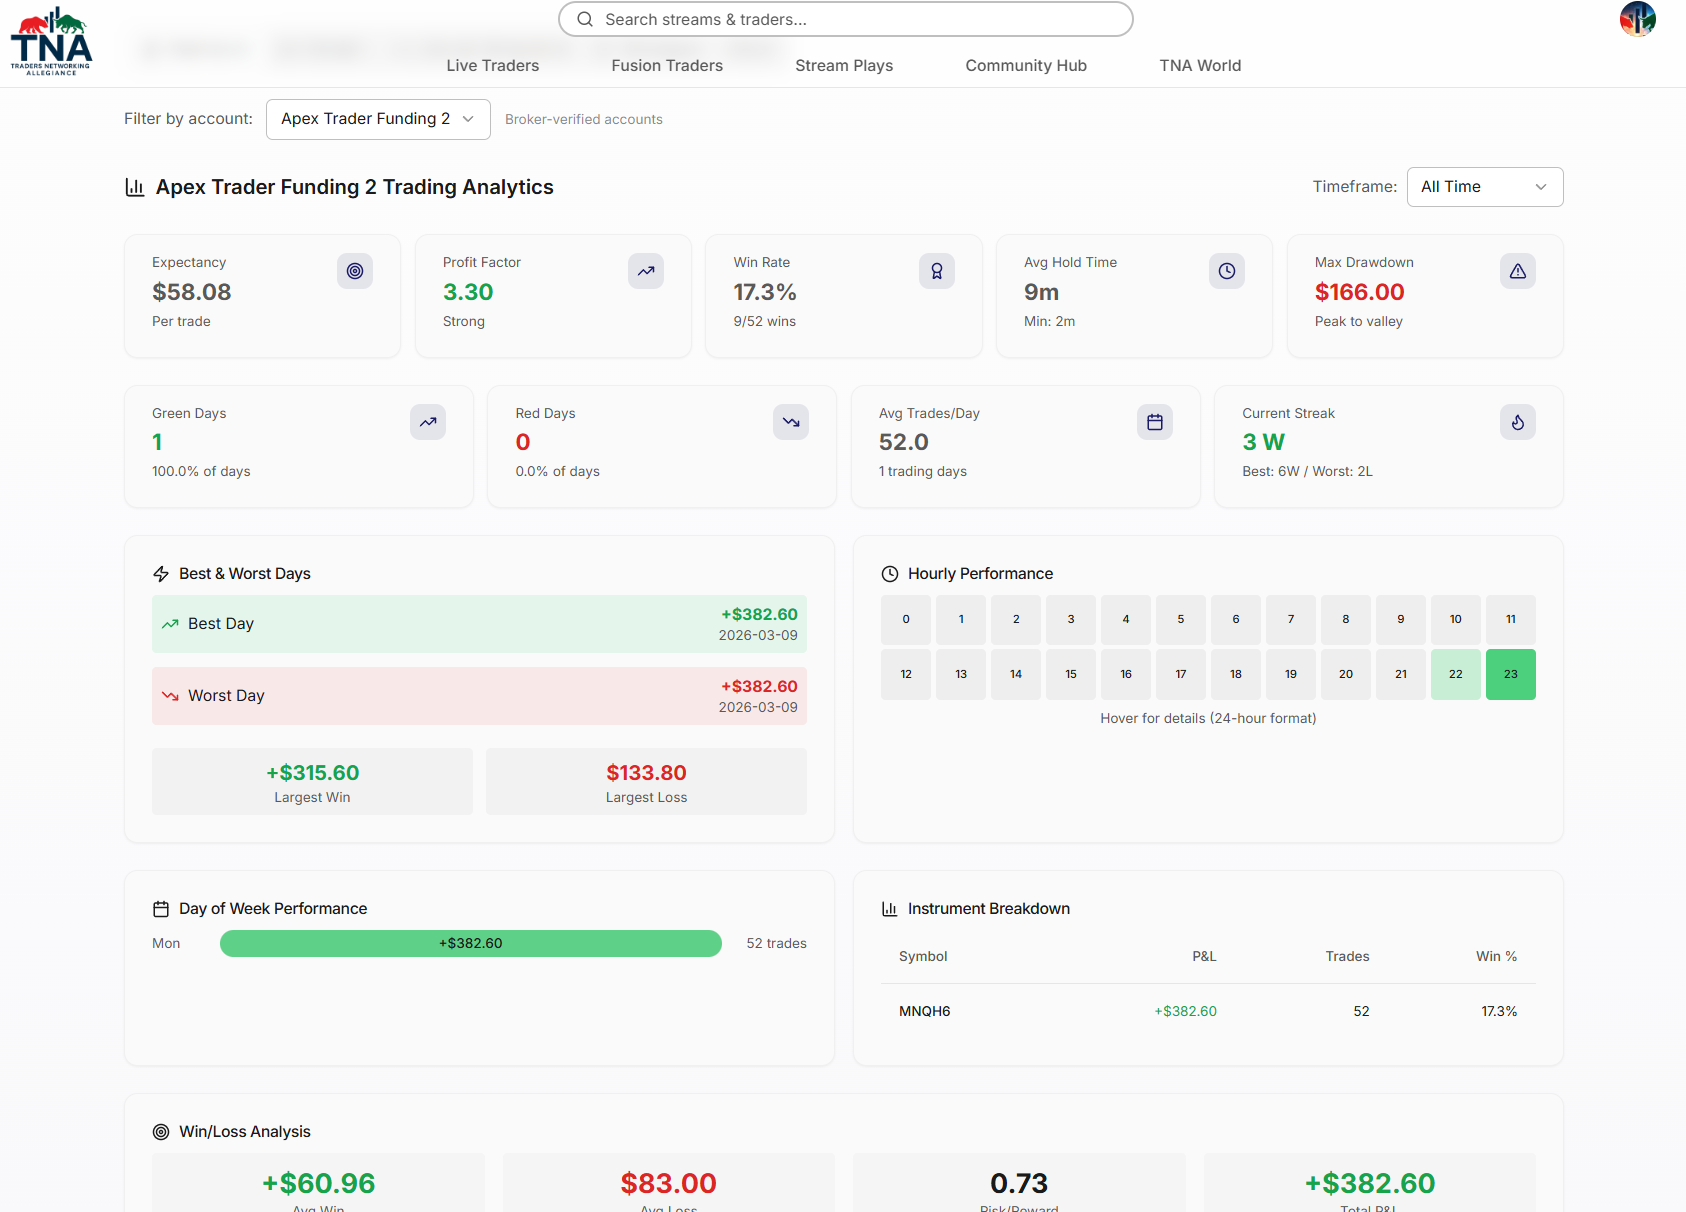Click the 52 trades Monday label
This screenshot has width=1686, height=1212.
[x=776, y=944]
